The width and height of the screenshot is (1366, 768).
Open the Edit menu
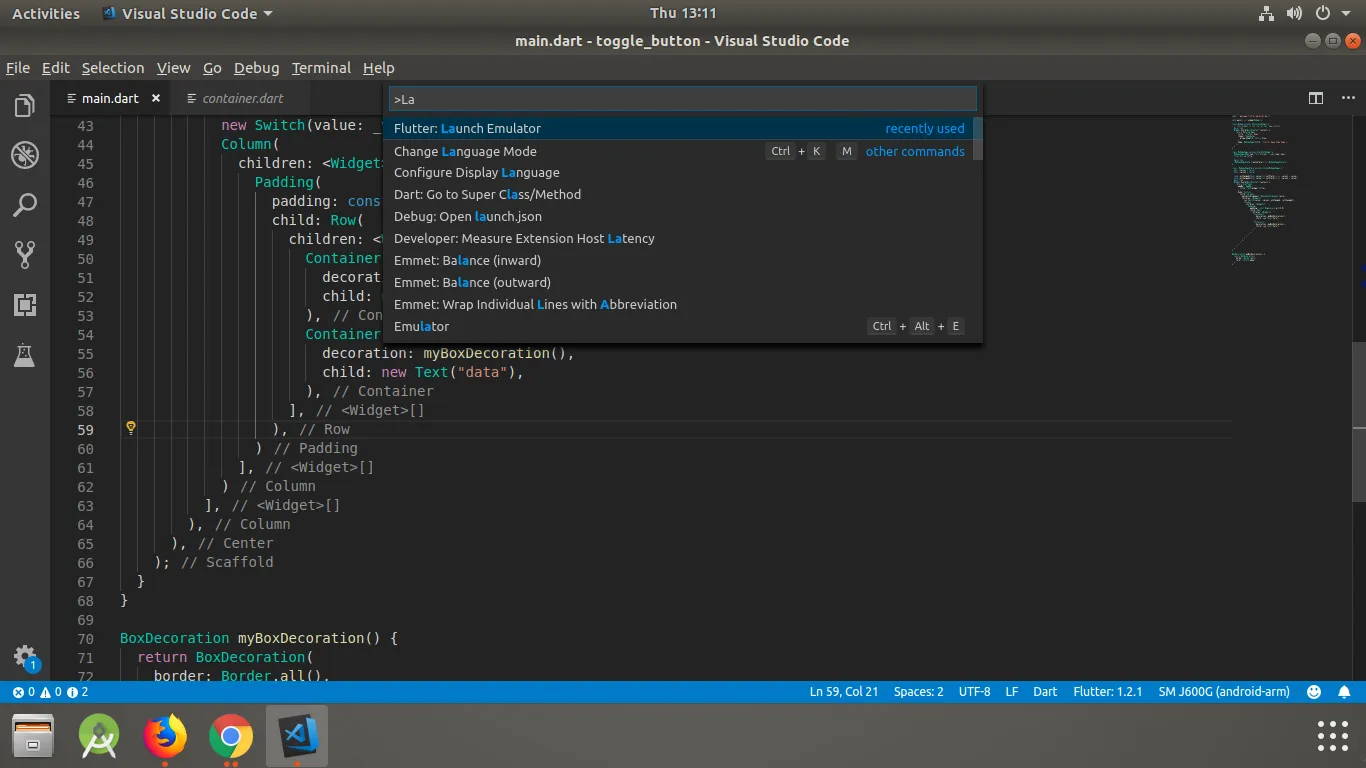pos(56,68)
